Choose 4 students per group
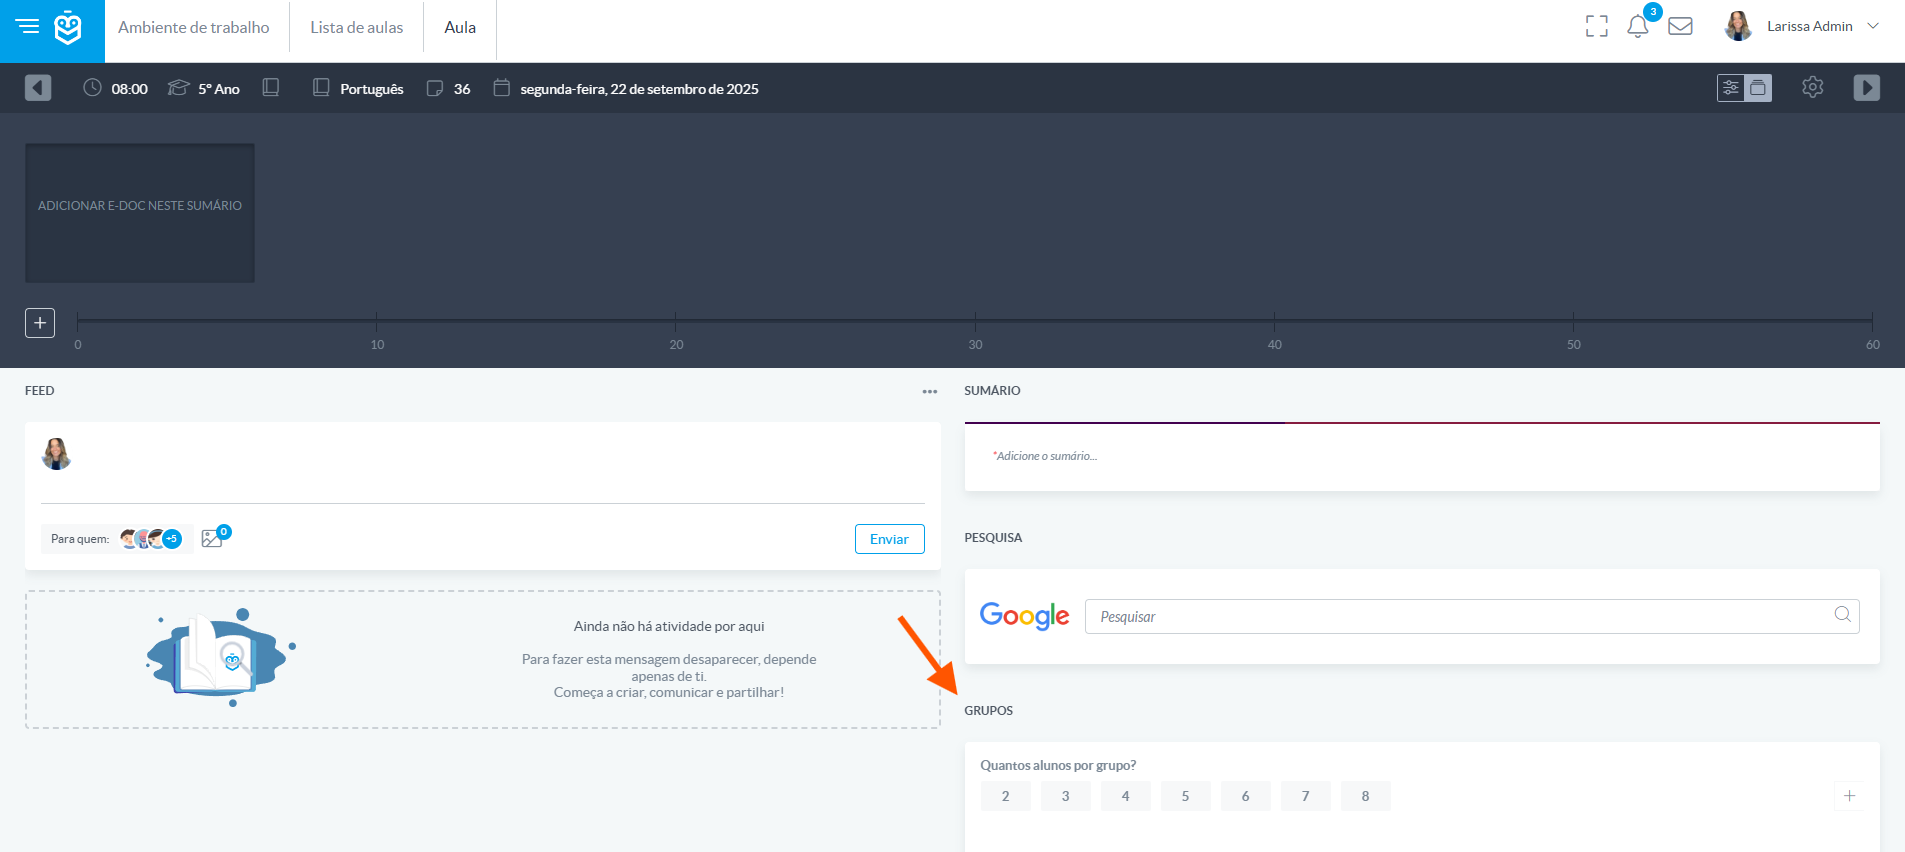Viewport: 1905px width, 852px height. click(1126, 796)
